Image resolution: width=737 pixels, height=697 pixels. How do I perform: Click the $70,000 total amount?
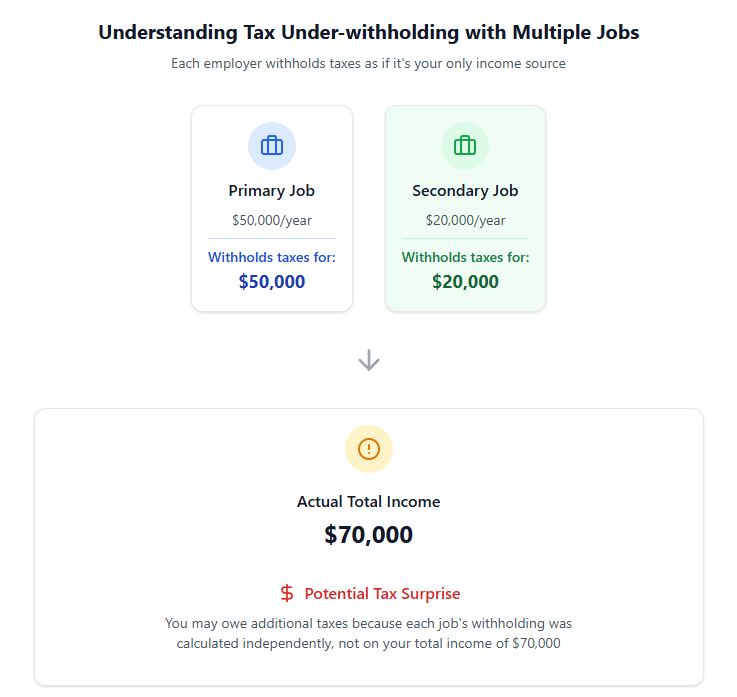tap(369, 535)
